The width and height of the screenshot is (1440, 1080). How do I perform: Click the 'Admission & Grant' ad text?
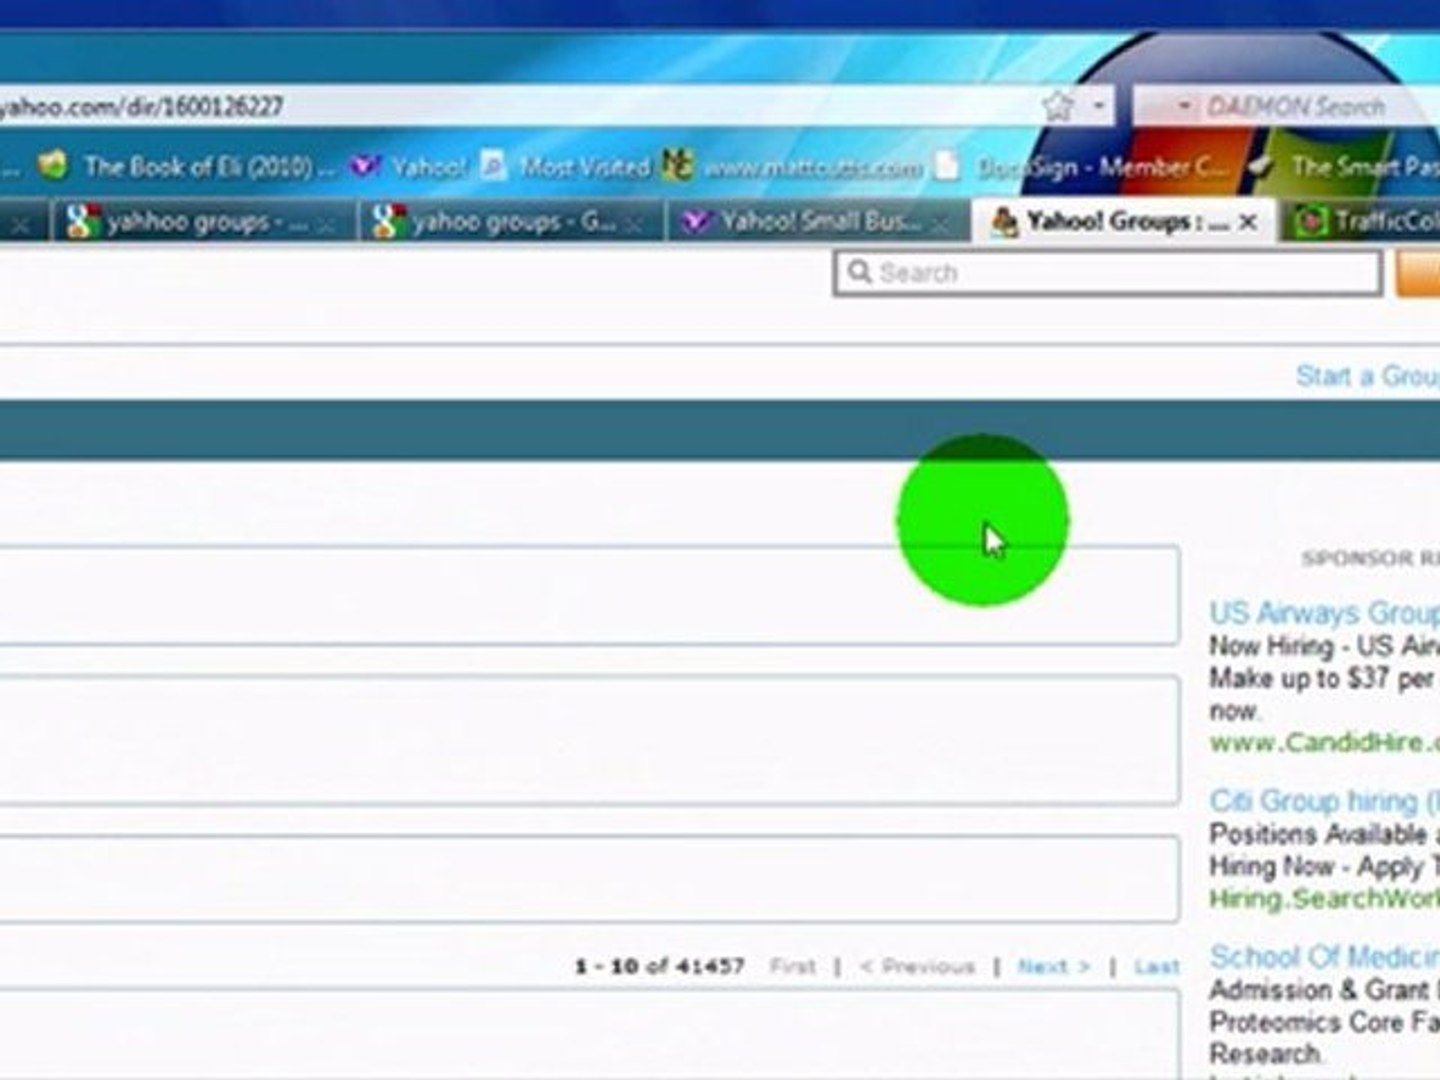[x=1324, y=990]
